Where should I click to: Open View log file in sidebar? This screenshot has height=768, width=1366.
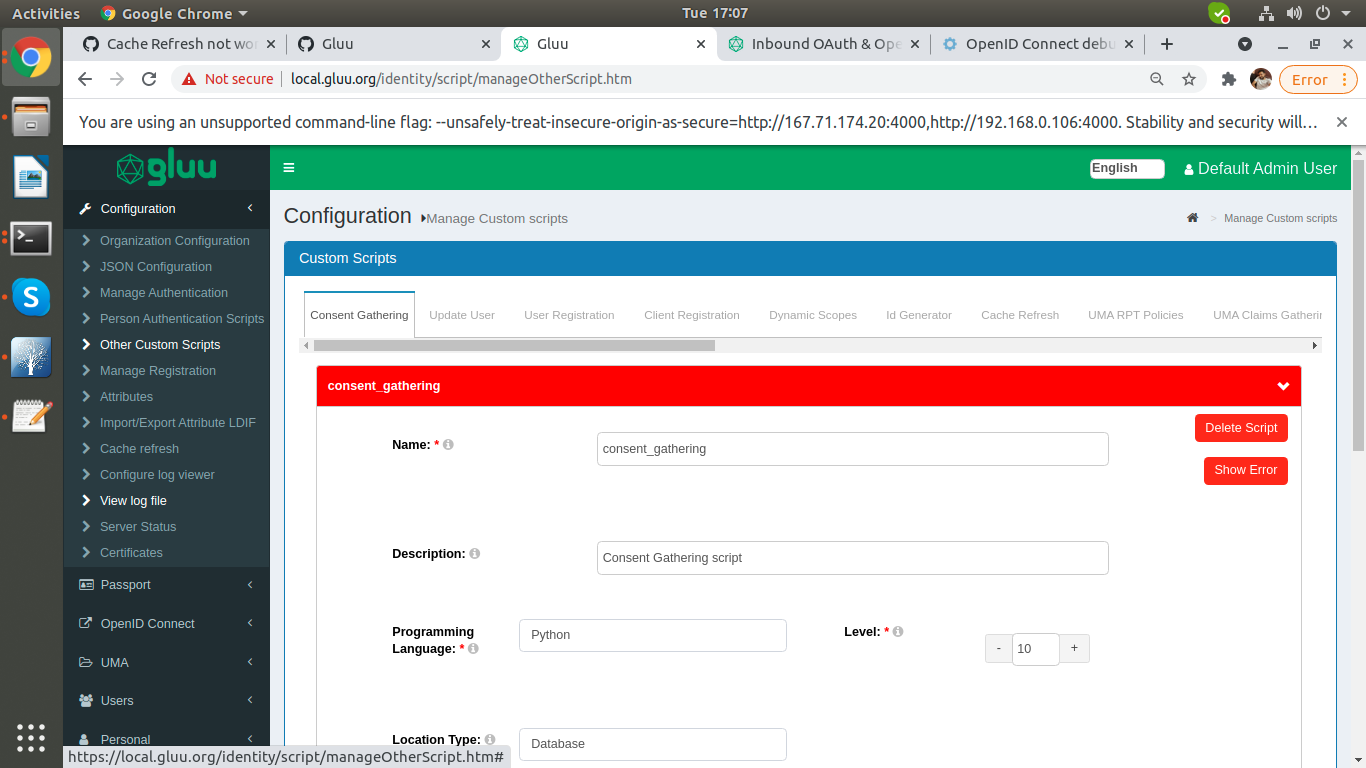coord(133,501)
